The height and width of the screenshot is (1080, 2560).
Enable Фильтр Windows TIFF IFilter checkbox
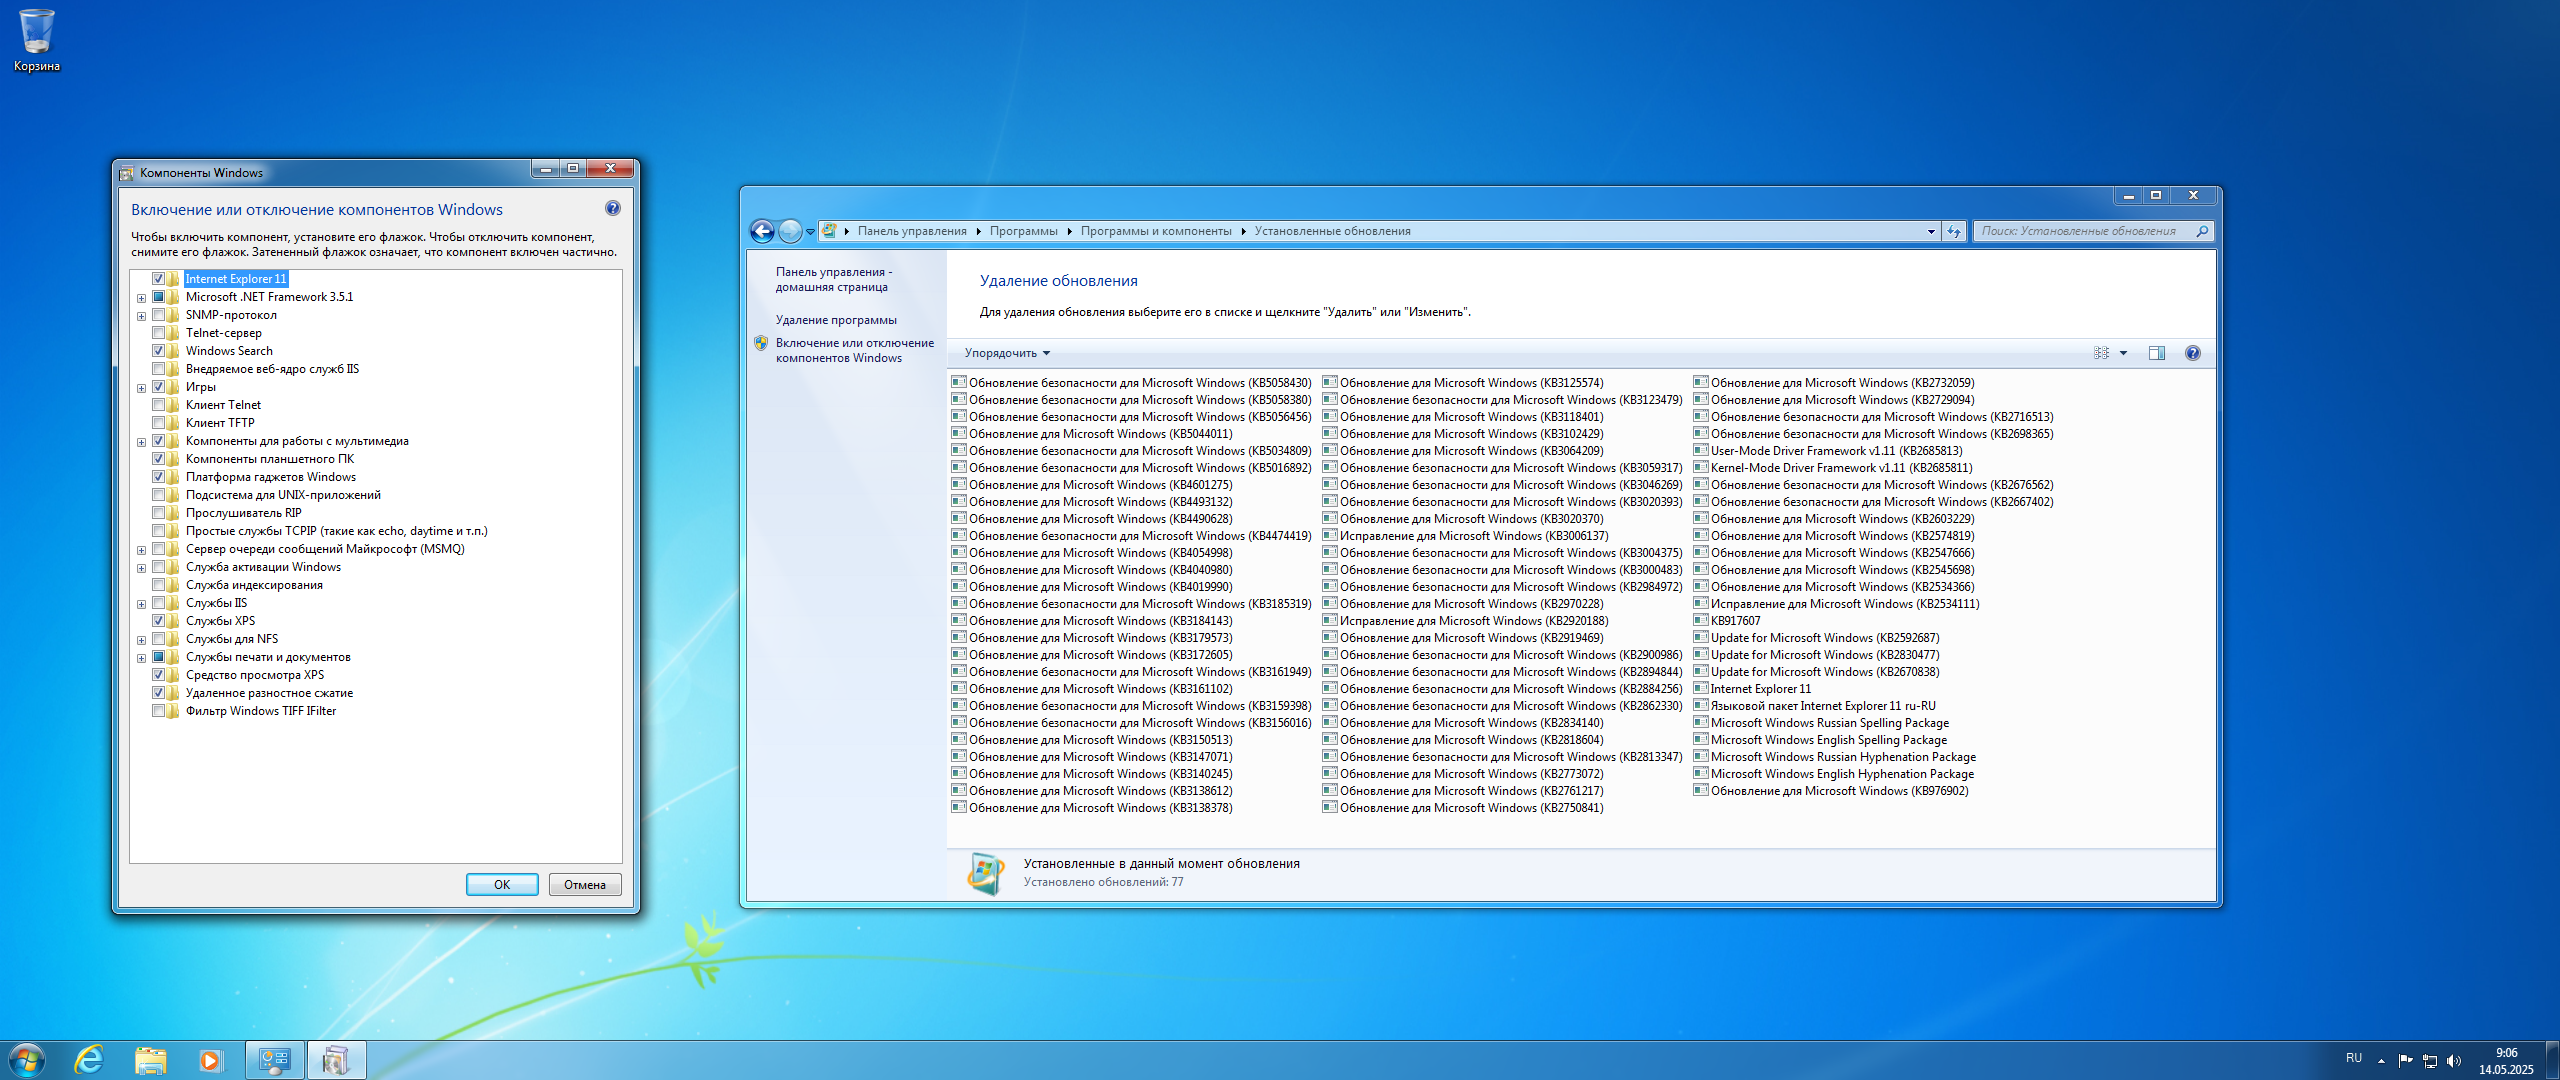pyautogui.click(x=158, y=711)
